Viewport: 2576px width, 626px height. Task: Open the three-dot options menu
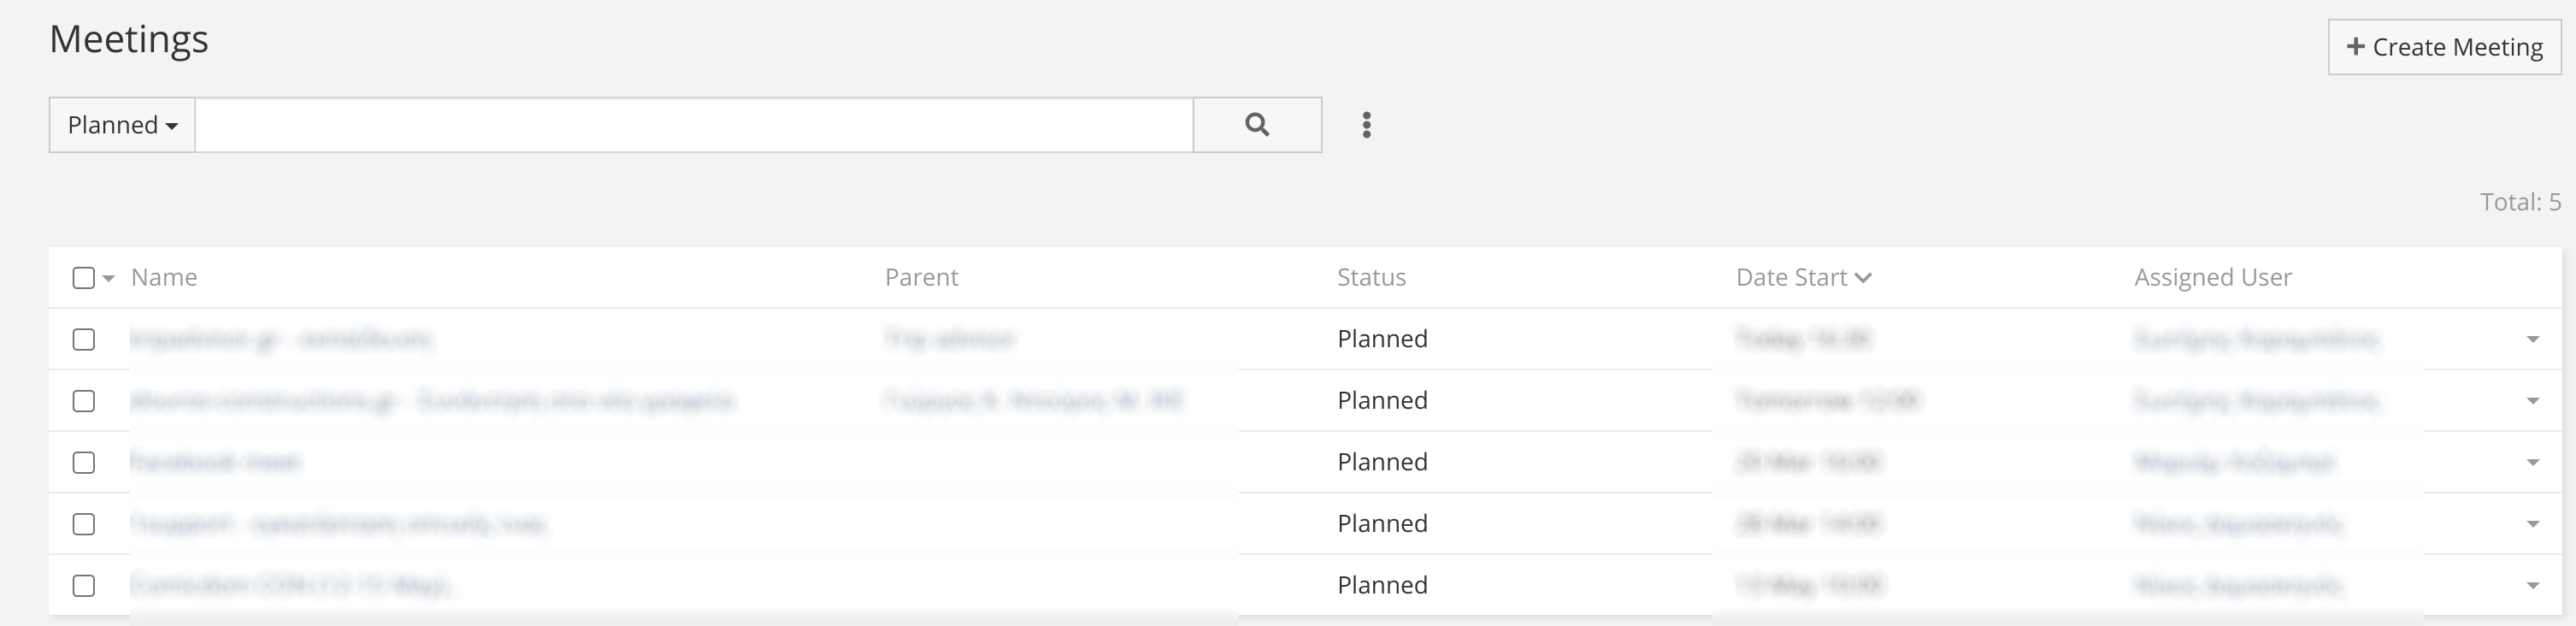1367,125
